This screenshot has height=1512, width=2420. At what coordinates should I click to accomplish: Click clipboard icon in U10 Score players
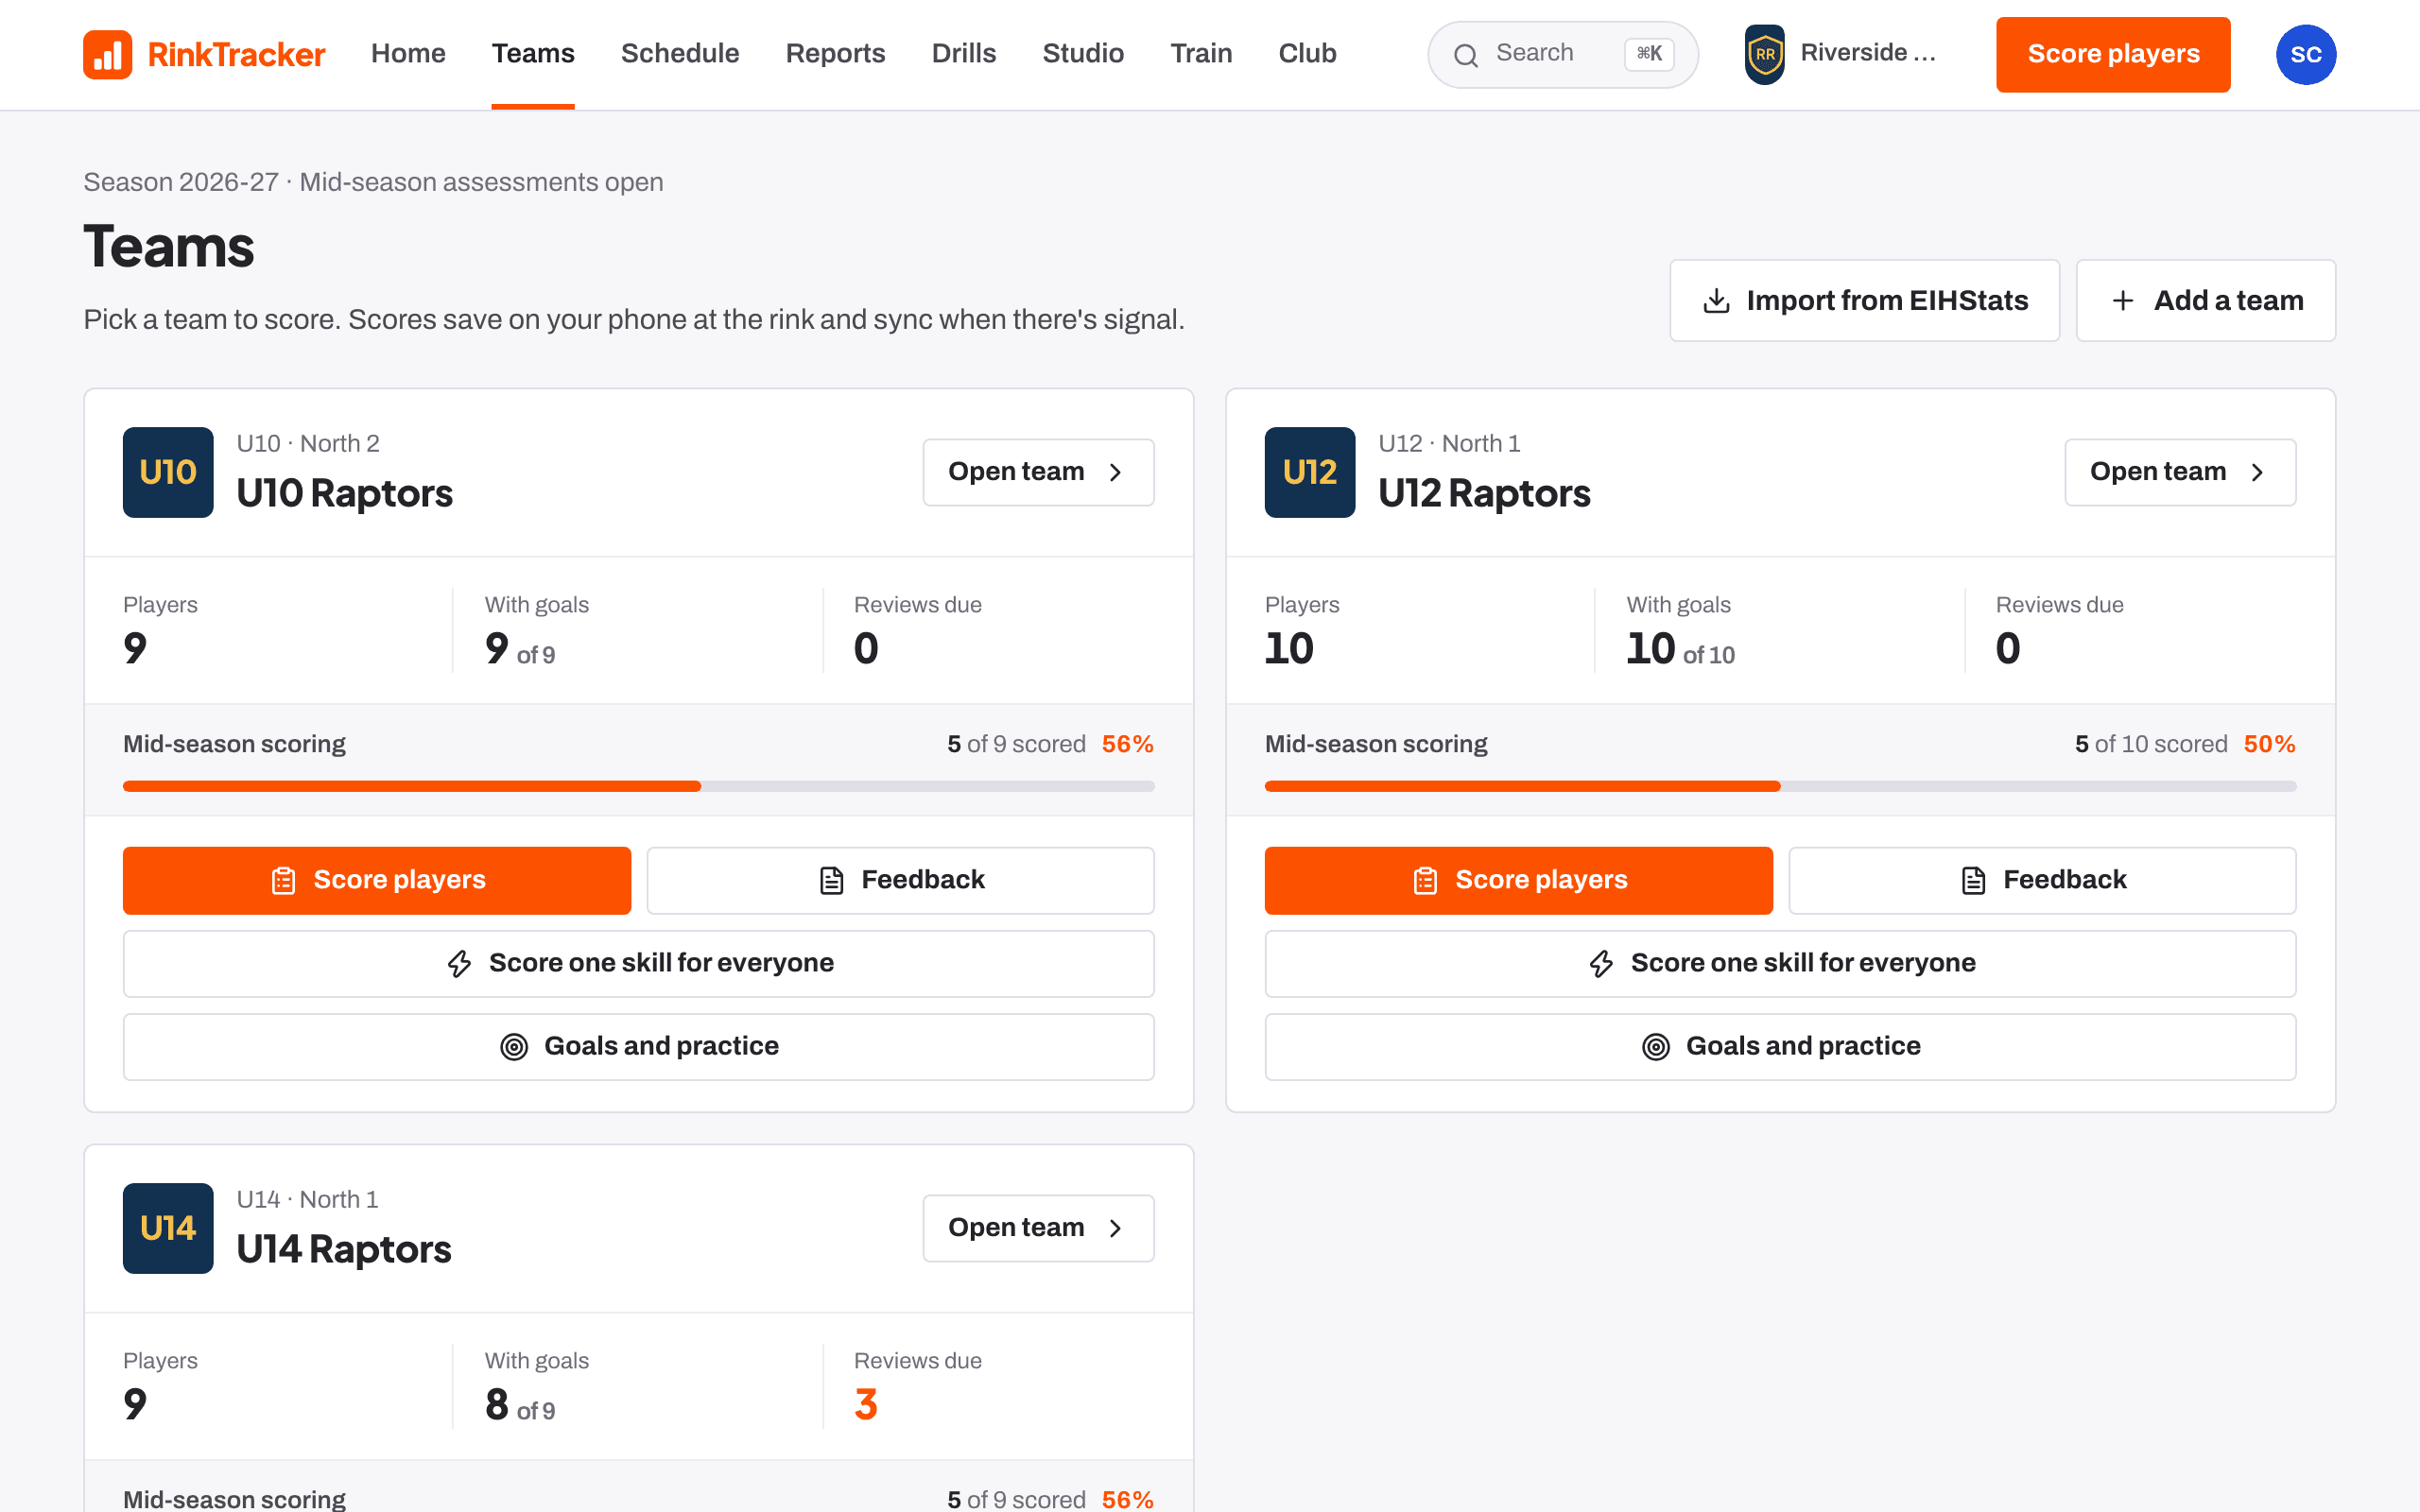tap(284, 880)
